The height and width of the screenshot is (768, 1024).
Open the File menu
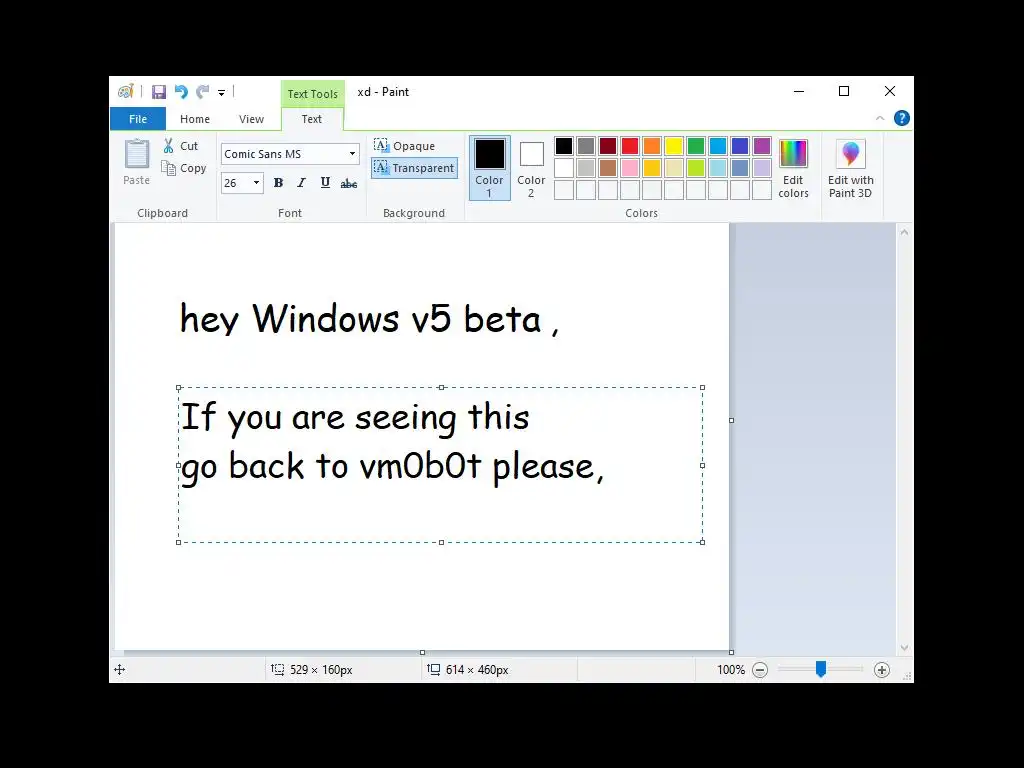tap(138, 119)
